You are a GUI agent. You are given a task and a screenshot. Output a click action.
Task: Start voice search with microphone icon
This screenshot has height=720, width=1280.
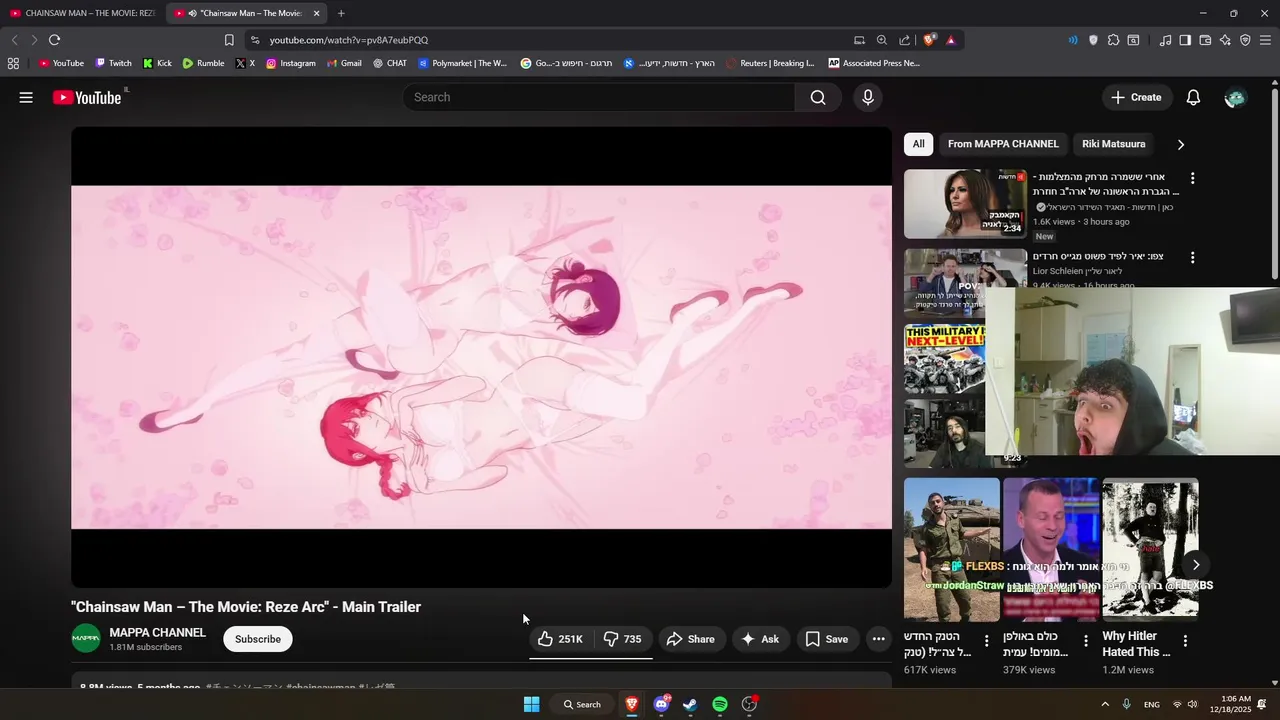coord(868,97)
